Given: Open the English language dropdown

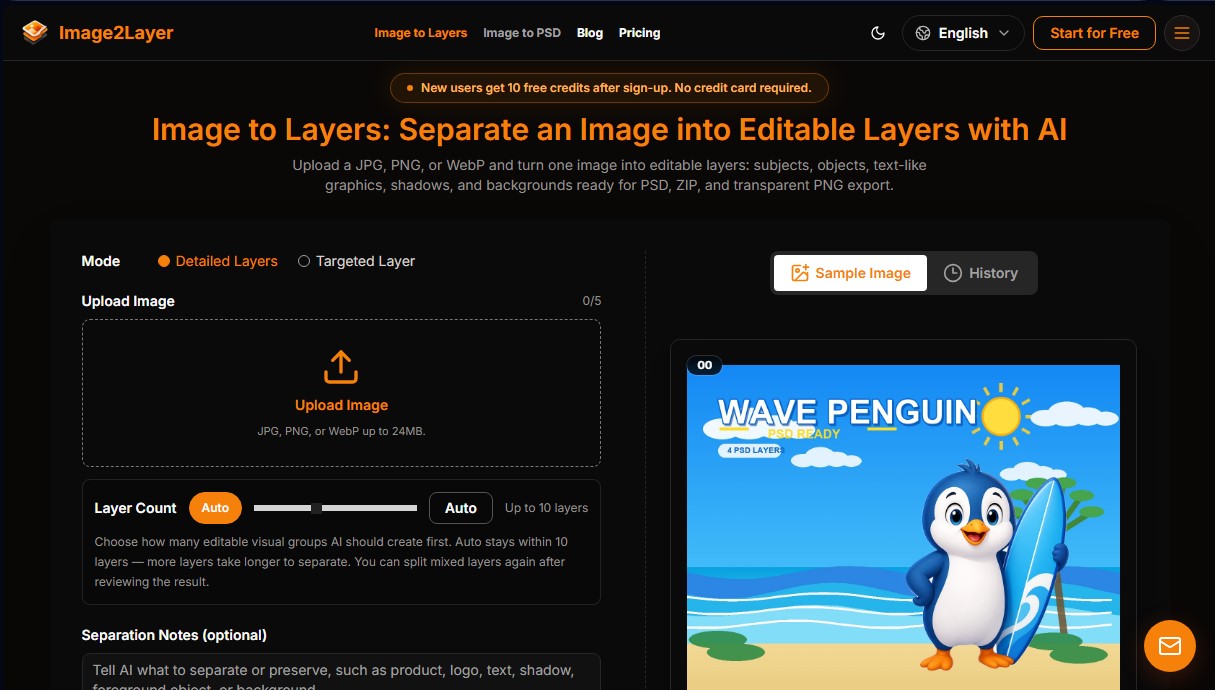Looking at the screenshot, I should 963,33.
